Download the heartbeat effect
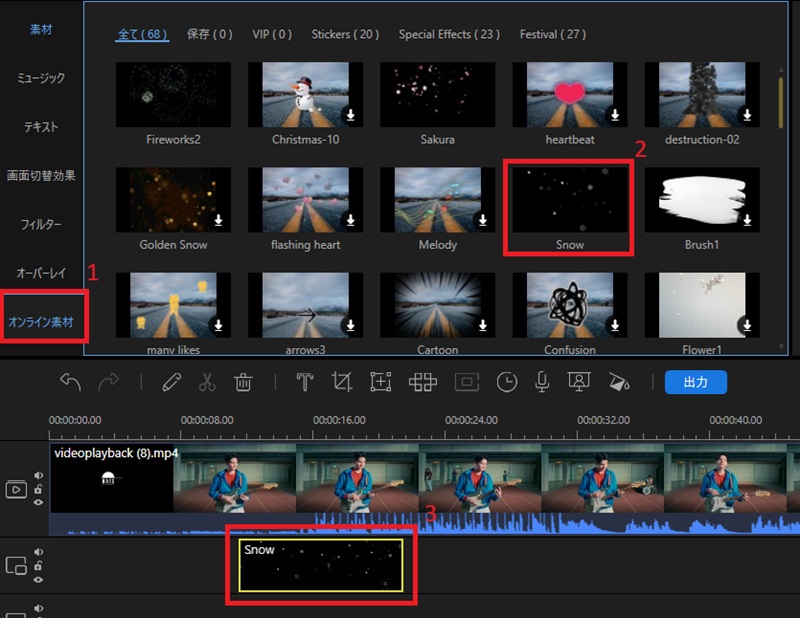 click(615, 115)
